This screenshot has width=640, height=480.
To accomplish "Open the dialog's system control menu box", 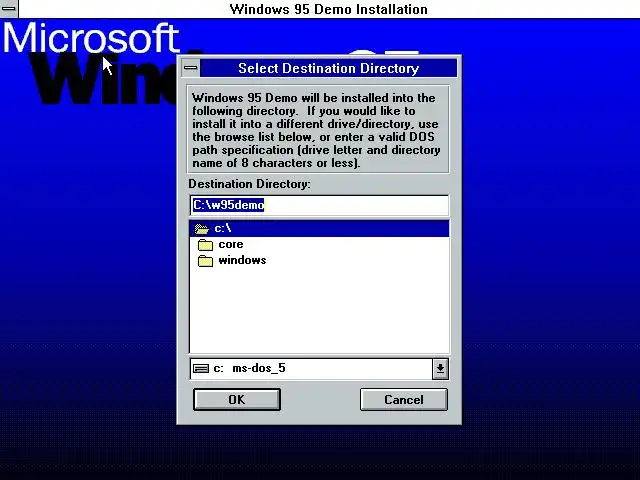I will 191,68.
